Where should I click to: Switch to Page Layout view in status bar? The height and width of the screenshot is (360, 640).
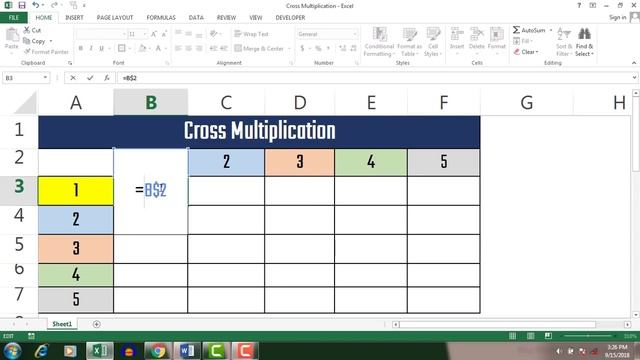pos(530,336)
